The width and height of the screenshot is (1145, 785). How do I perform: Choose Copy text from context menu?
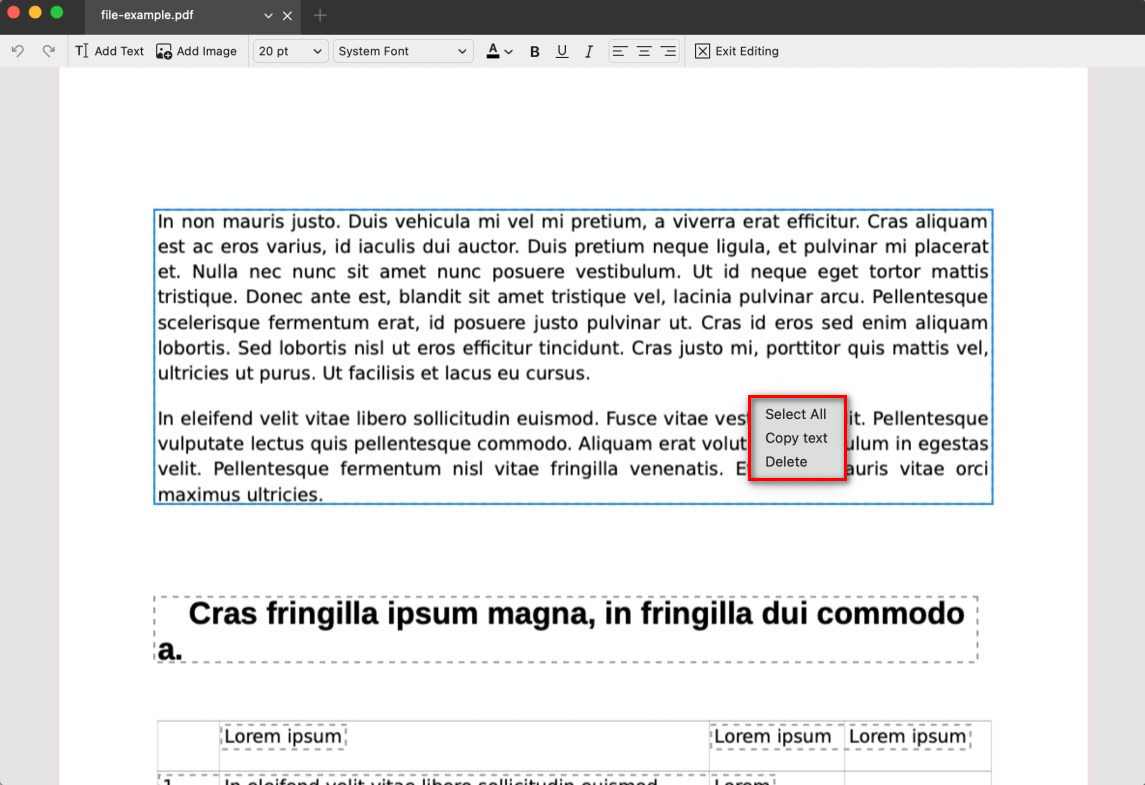point(796,438)
